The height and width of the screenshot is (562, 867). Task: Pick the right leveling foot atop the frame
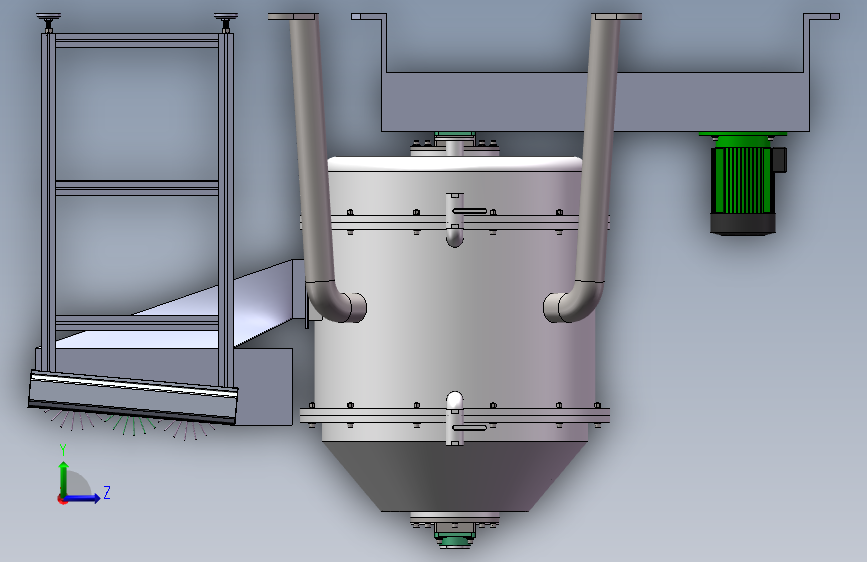point(226,23)
